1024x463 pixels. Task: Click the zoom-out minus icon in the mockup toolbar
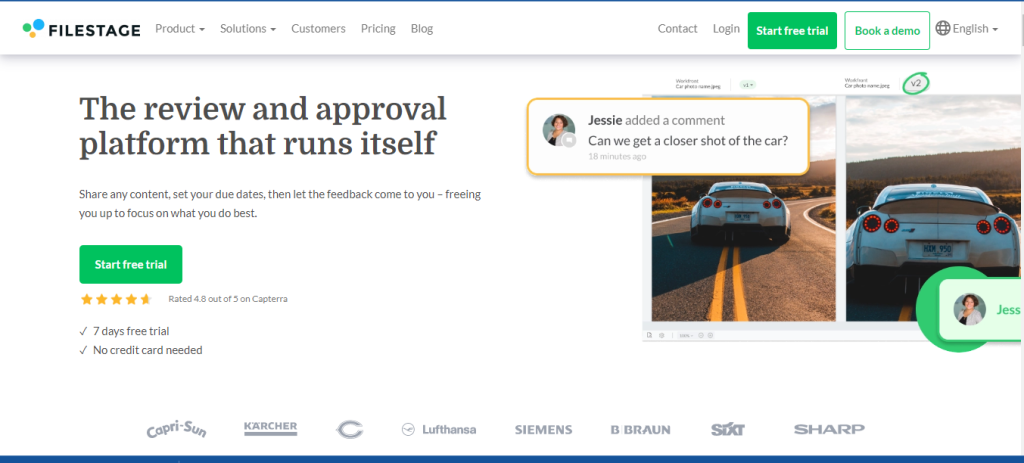coord(701,335)
